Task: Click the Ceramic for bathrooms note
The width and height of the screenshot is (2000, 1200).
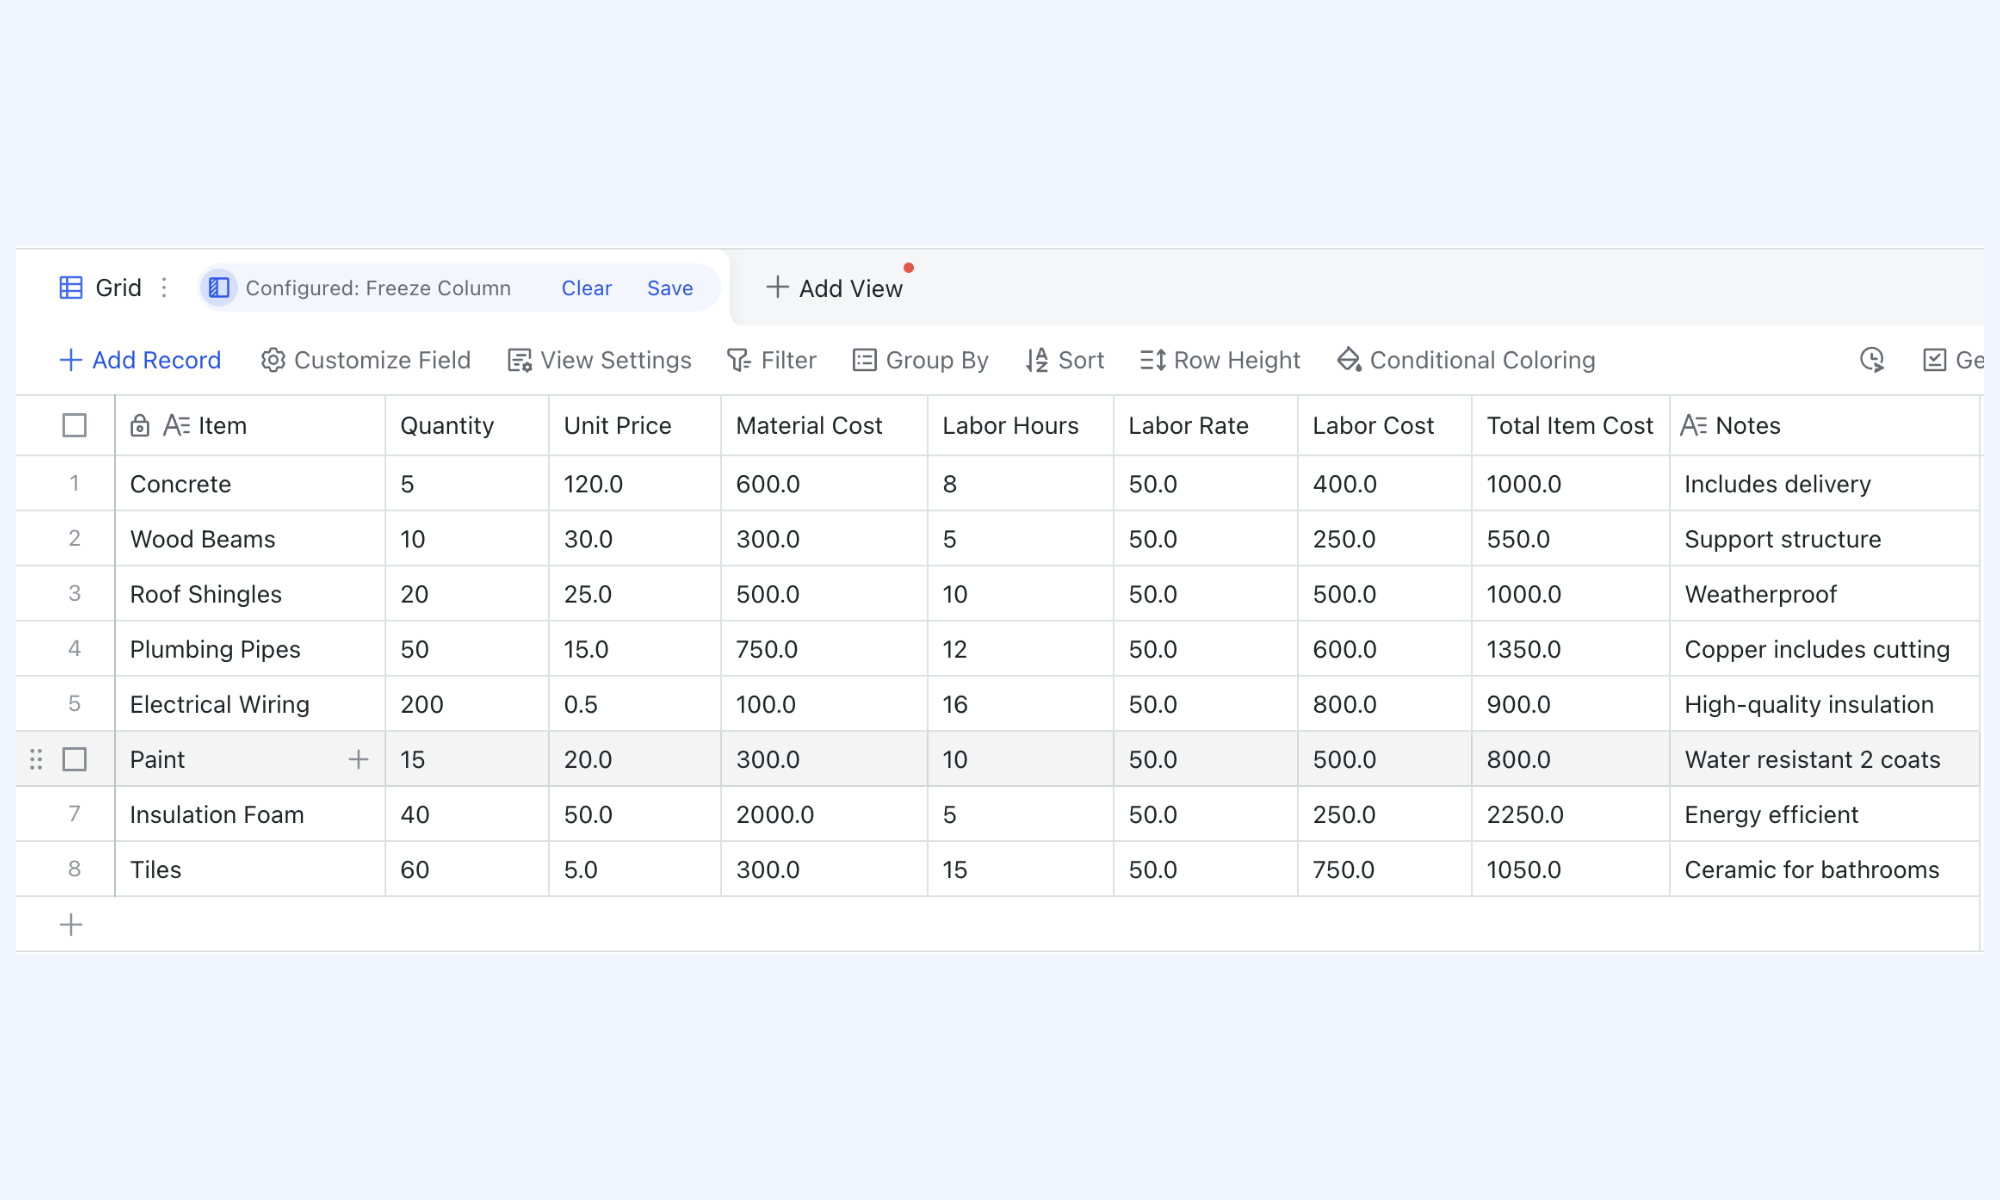Action: click(1825, 870)
